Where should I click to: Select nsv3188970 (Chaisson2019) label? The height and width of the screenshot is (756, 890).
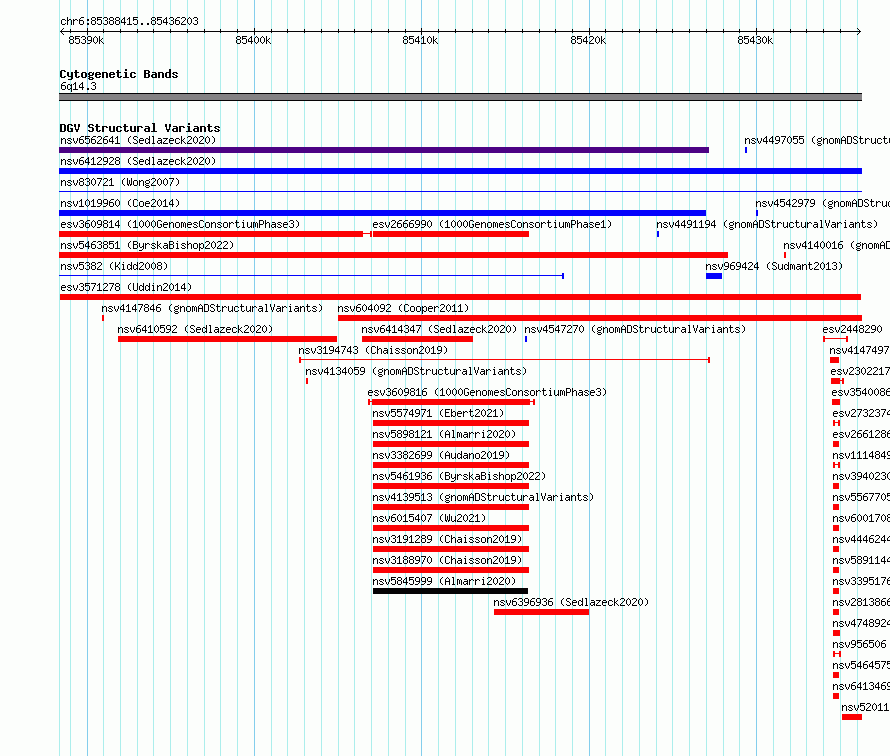(447, 560)
